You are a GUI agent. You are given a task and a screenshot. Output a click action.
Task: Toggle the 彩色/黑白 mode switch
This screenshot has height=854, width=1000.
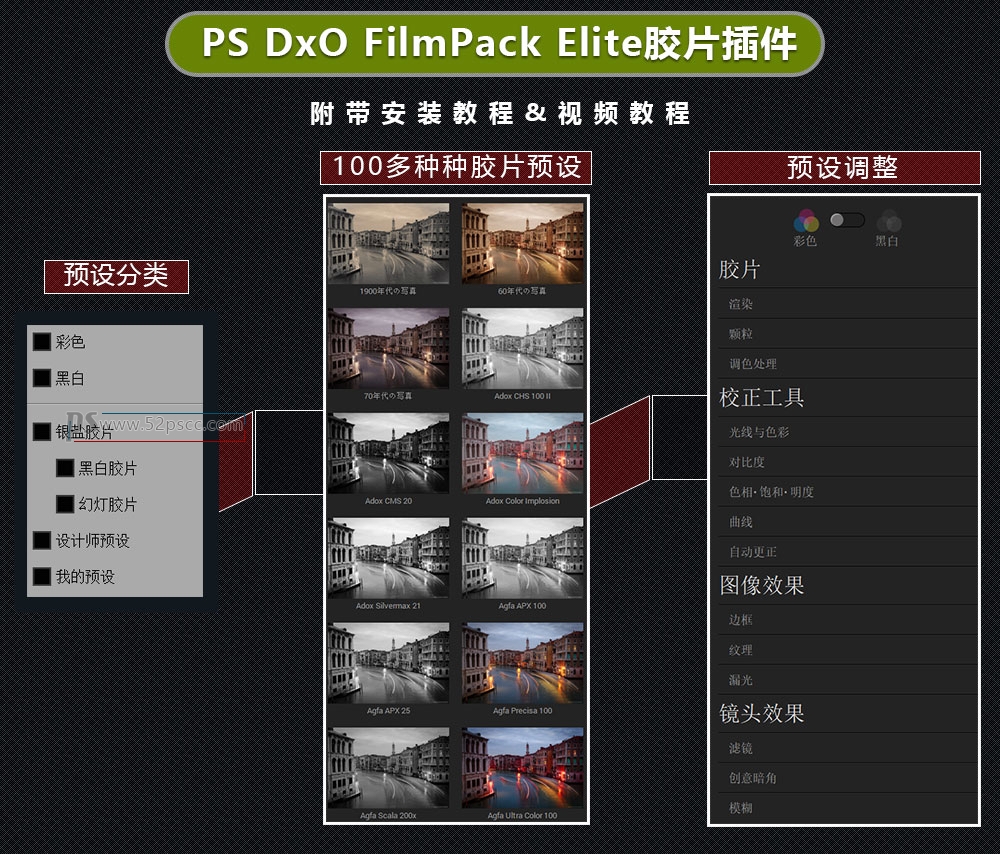coord(847,220)
